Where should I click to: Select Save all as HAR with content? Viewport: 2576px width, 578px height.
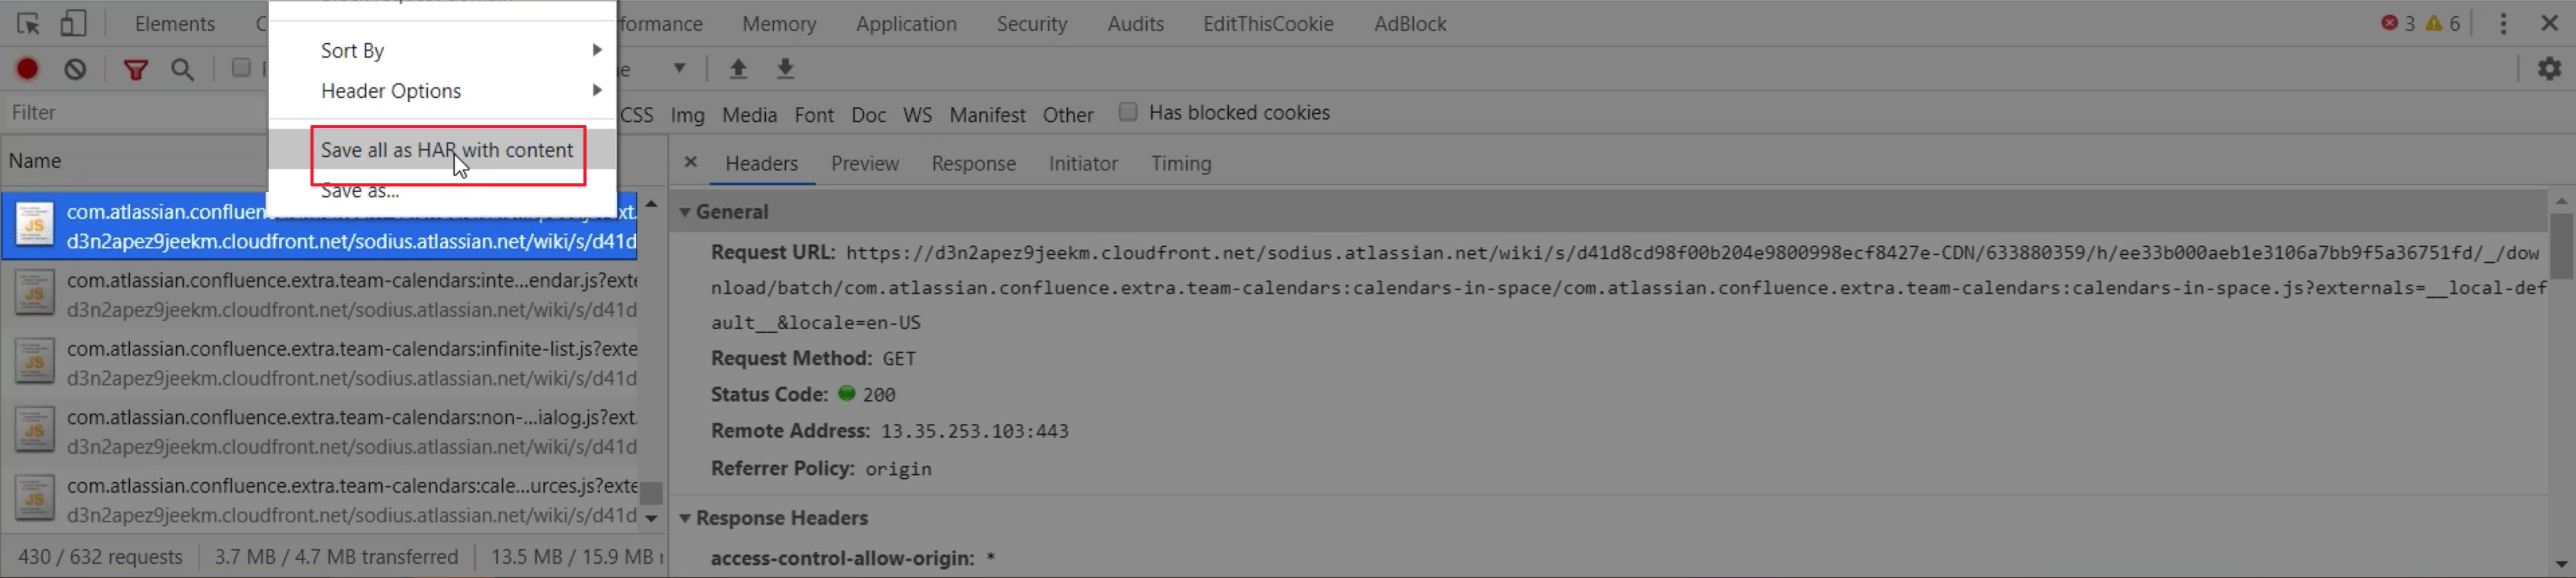click(446, 150)
